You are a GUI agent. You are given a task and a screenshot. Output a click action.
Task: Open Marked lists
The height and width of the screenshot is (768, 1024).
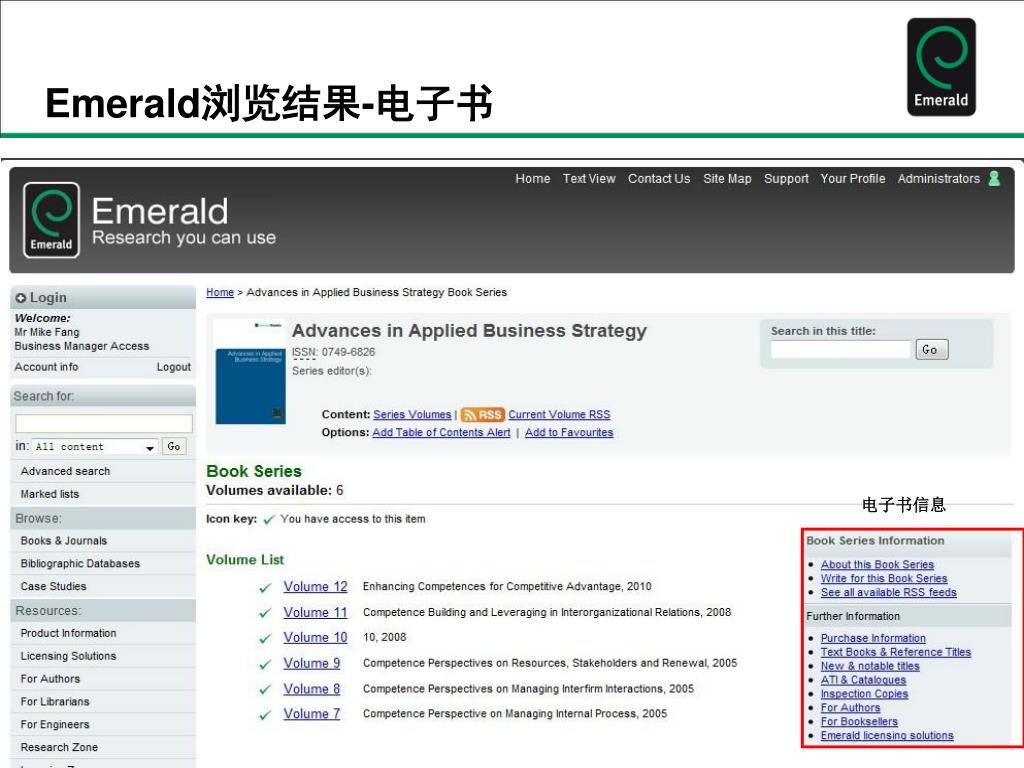click(50, 494)
